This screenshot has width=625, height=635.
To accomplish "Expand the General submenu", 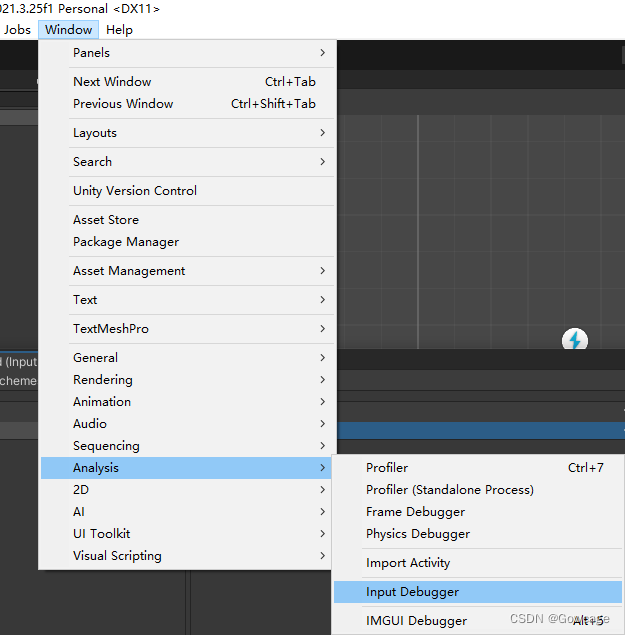I will click(x=188, y=358).
